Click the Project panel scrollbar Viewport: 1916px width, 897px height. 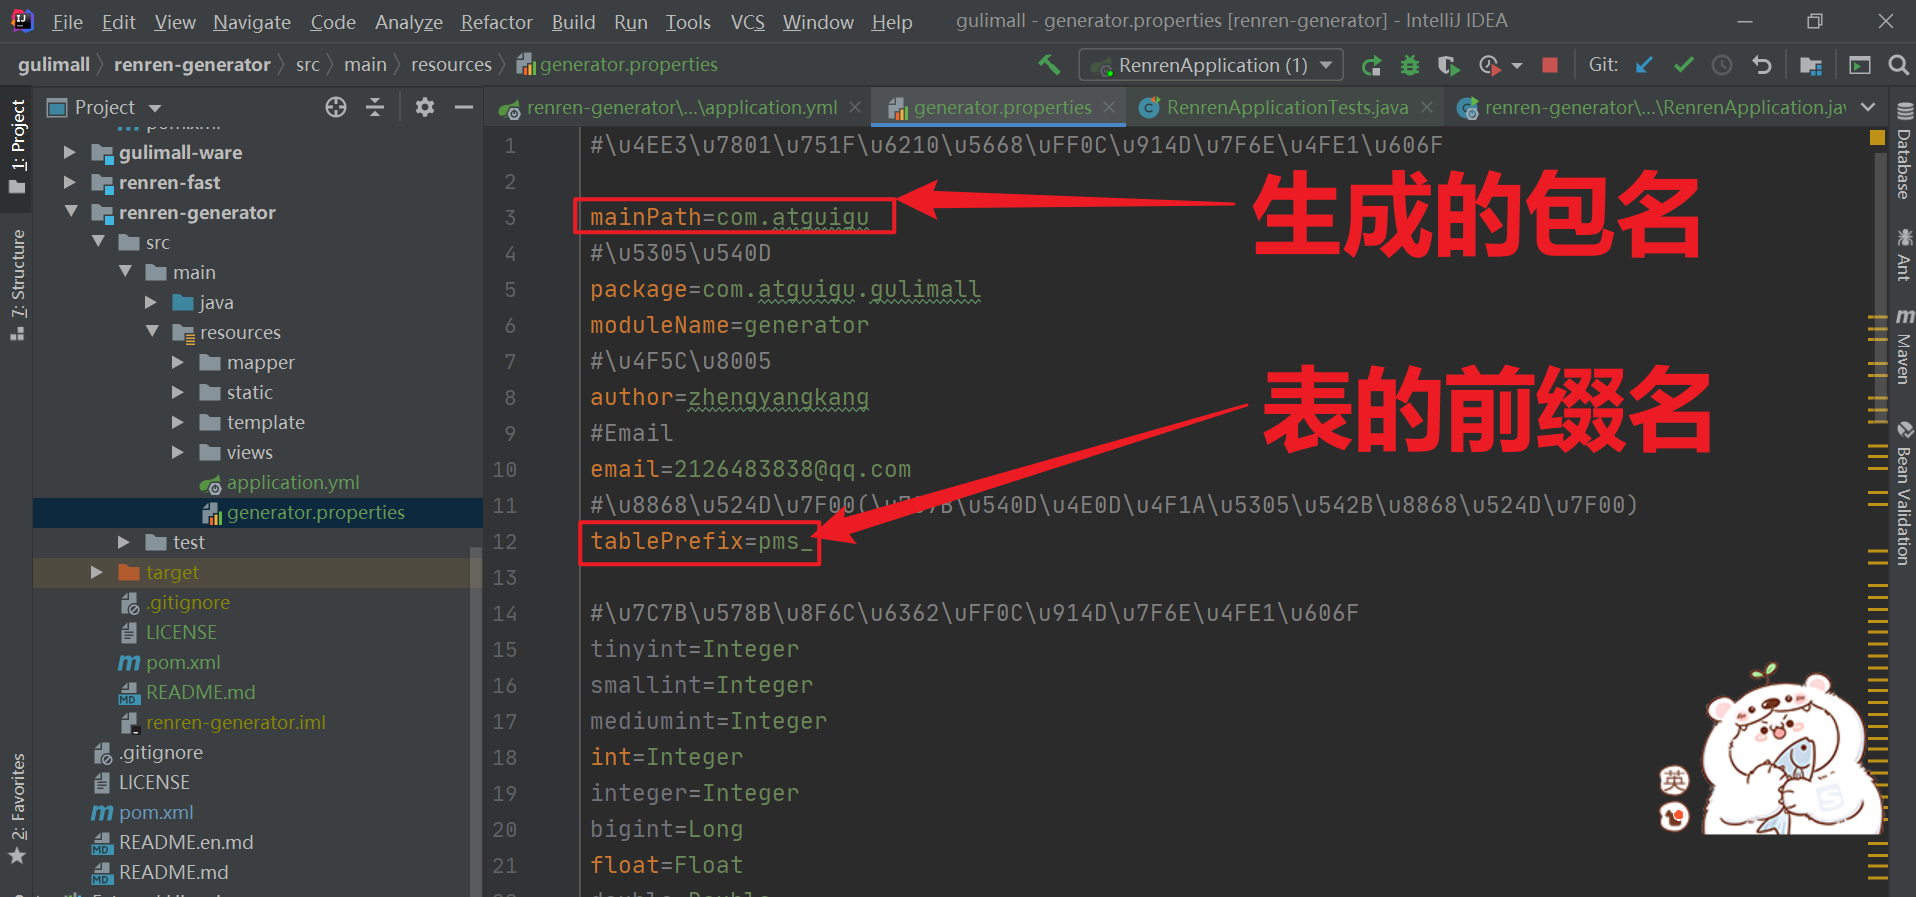click(x=475, y=720)
